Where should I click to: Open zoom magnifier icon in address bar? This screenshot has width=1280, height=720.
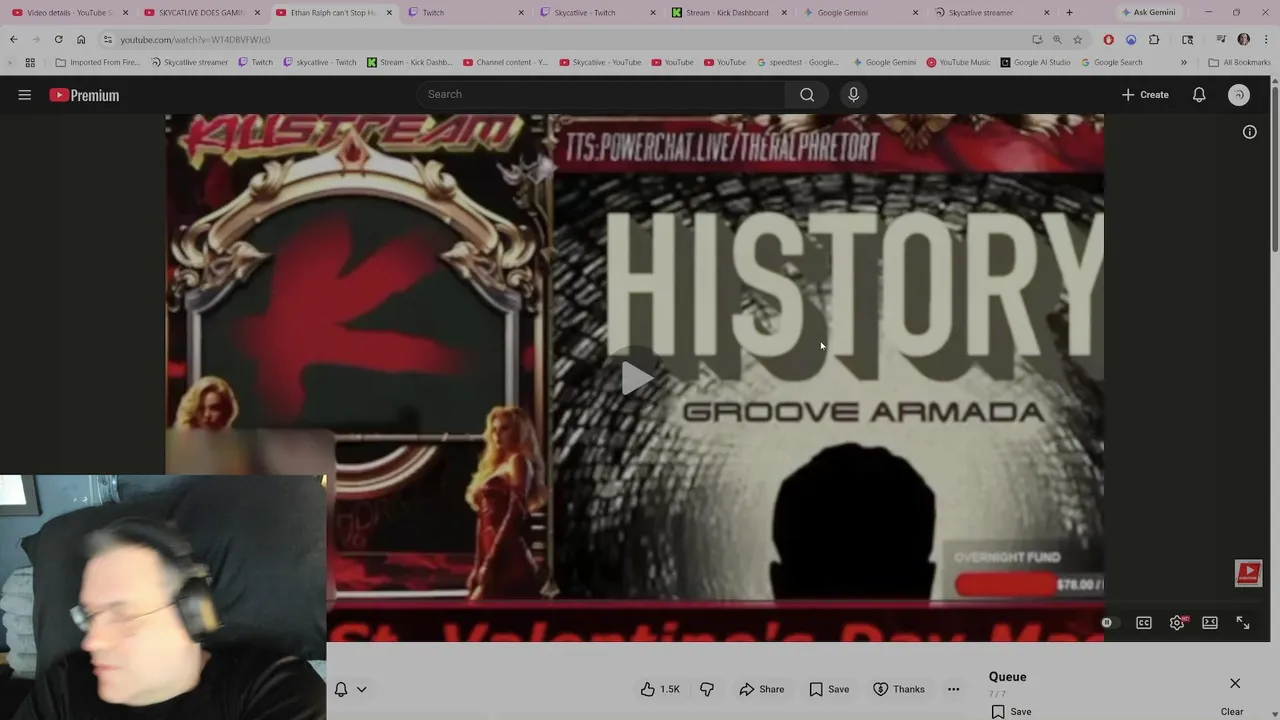point(1057,40)
